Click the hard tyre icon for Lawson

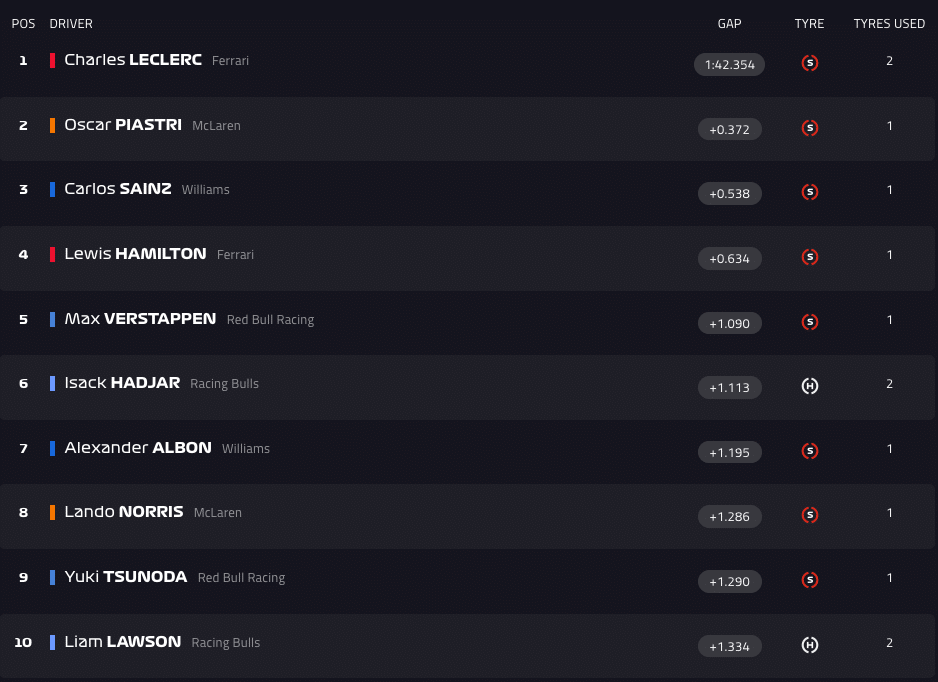tap(810, 645)
